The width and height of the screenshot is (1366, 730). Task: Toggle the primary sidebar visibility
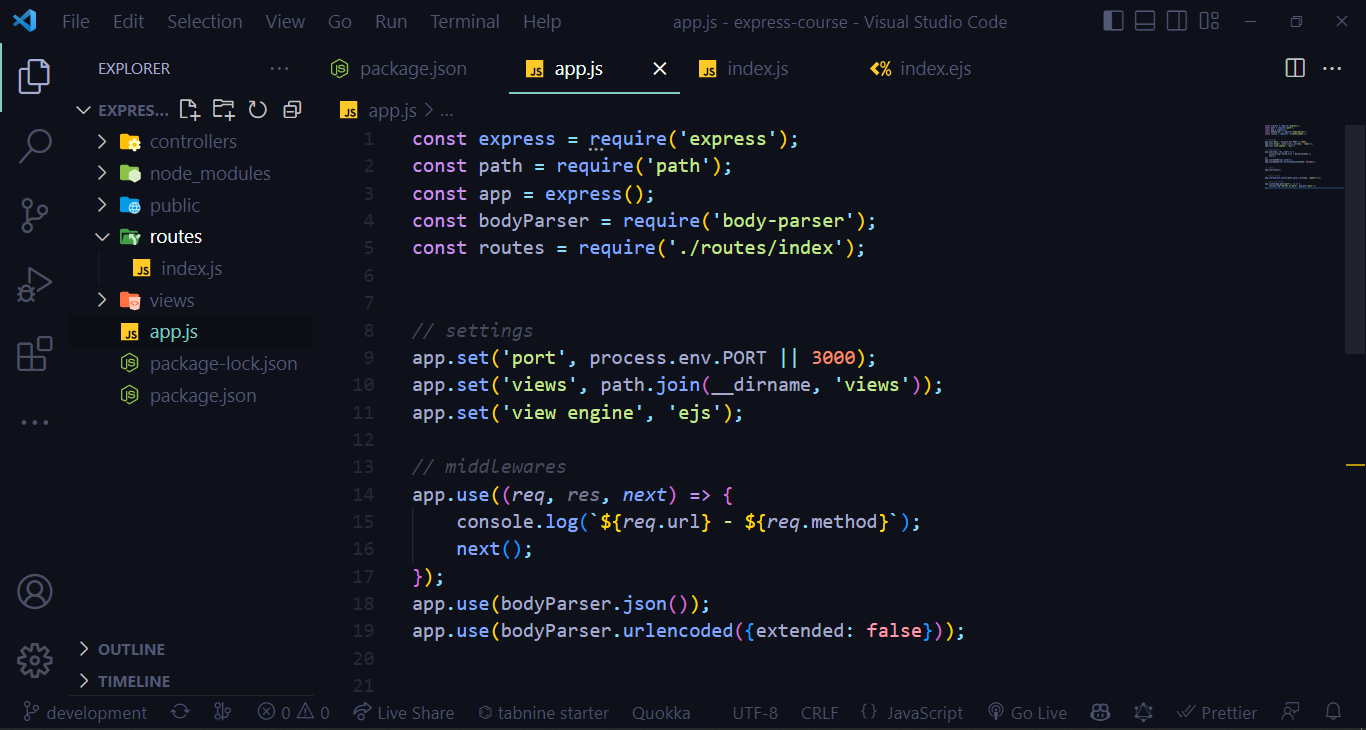tap(1113, 20)
